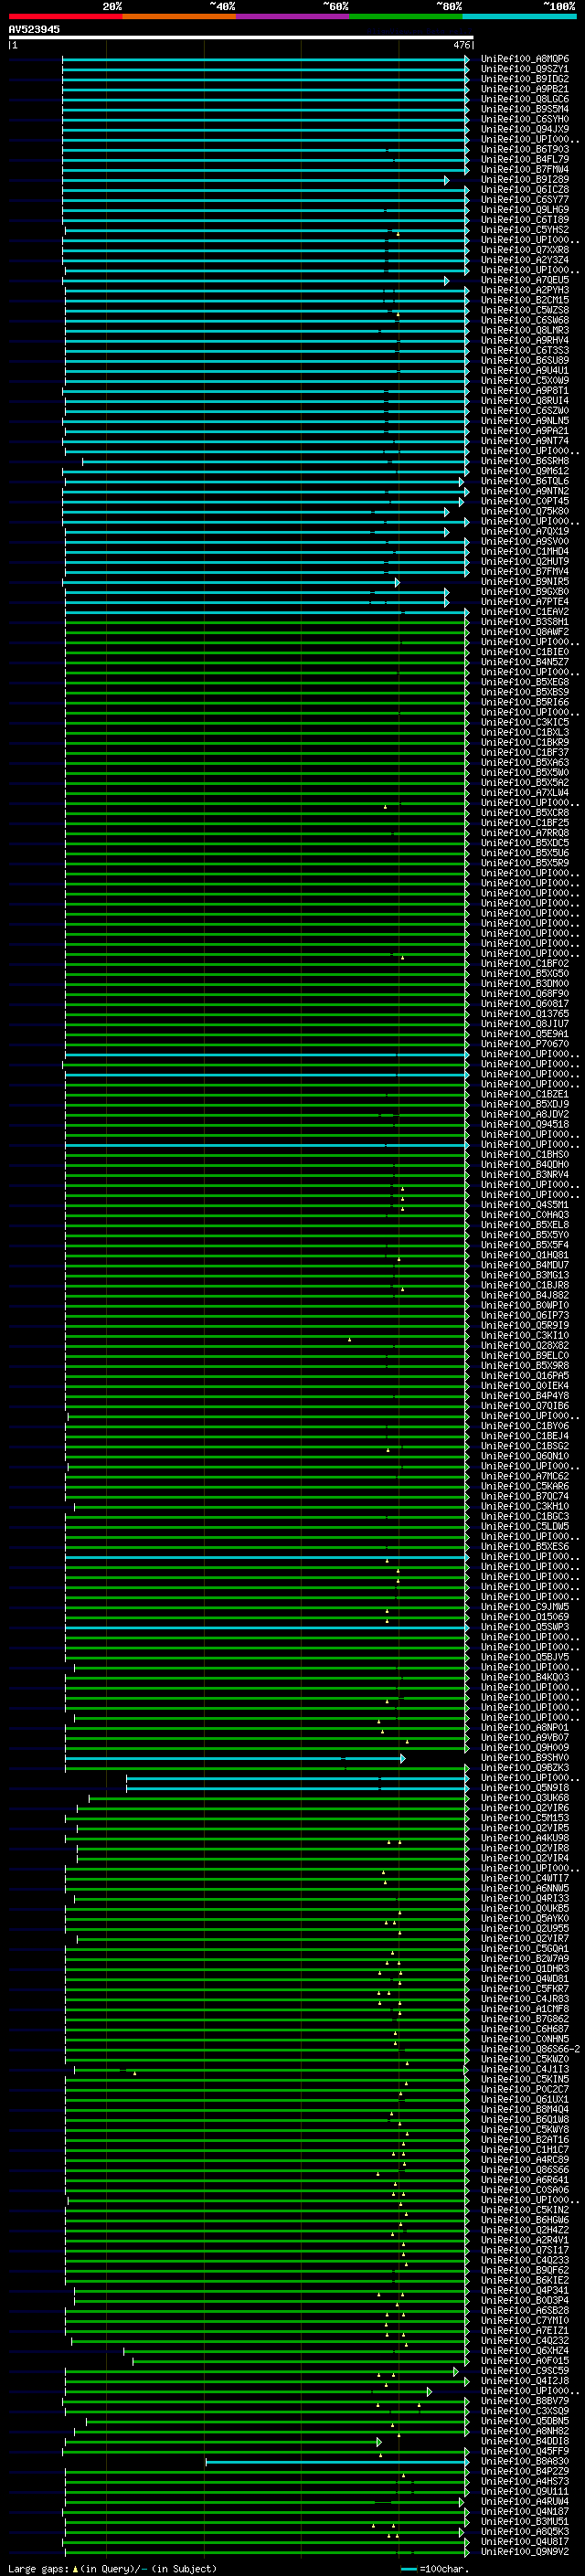Select hit label UniRef100_B9I289
This screenshot has height=2576, width=585.
click(524, 180)
